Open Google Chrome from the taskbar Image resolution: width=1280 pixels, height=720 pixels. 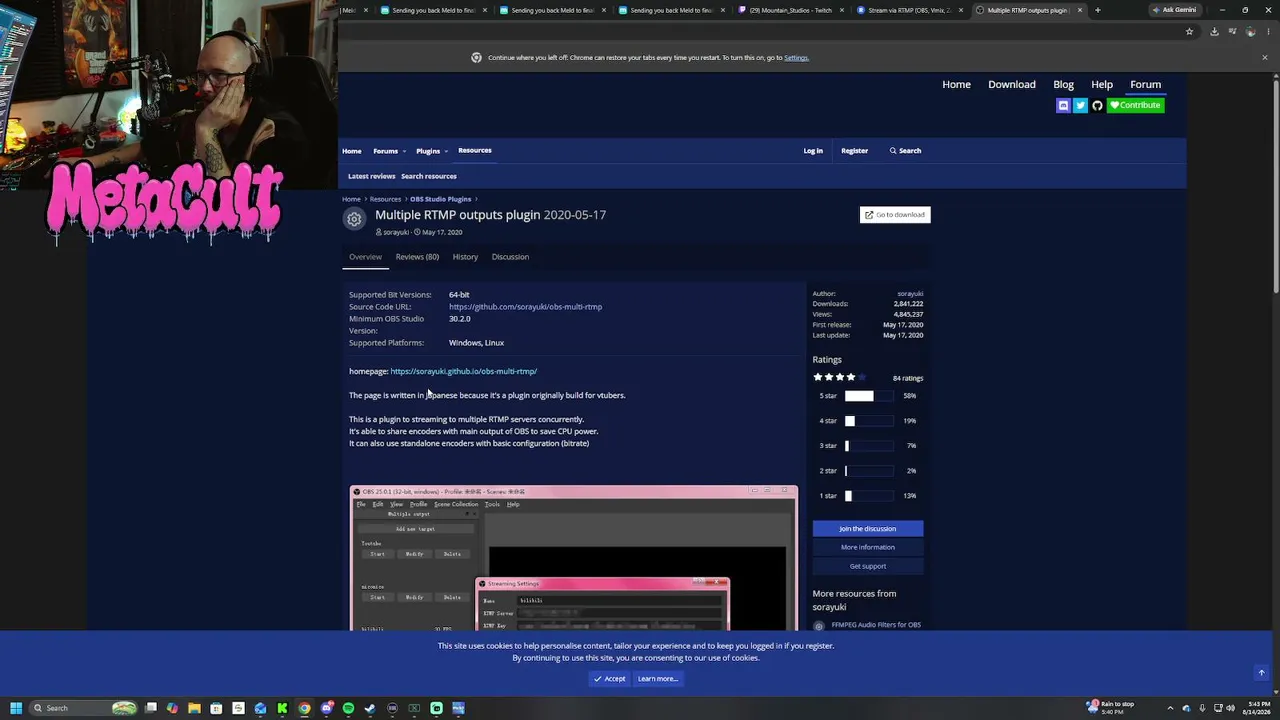pos(304,708)
